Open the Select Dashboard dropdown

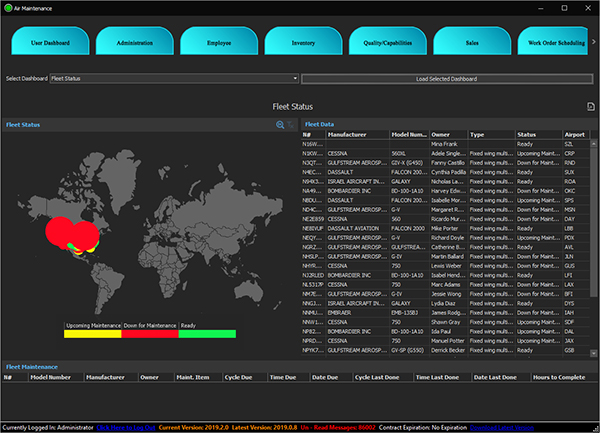(x=174, y=78)
